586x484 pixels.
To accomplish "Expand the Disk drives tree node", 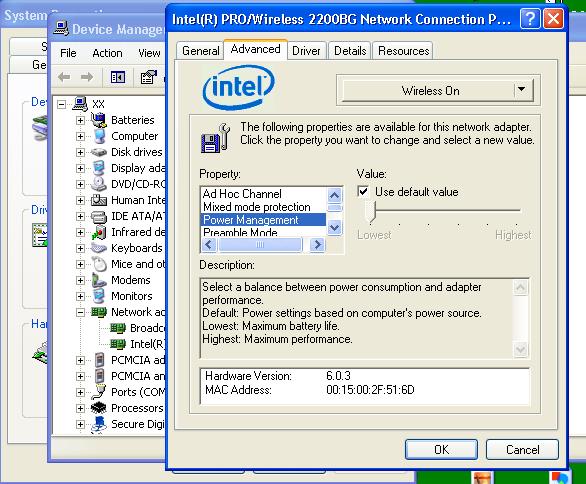I will pyautogui.click(x=80, y=152).
